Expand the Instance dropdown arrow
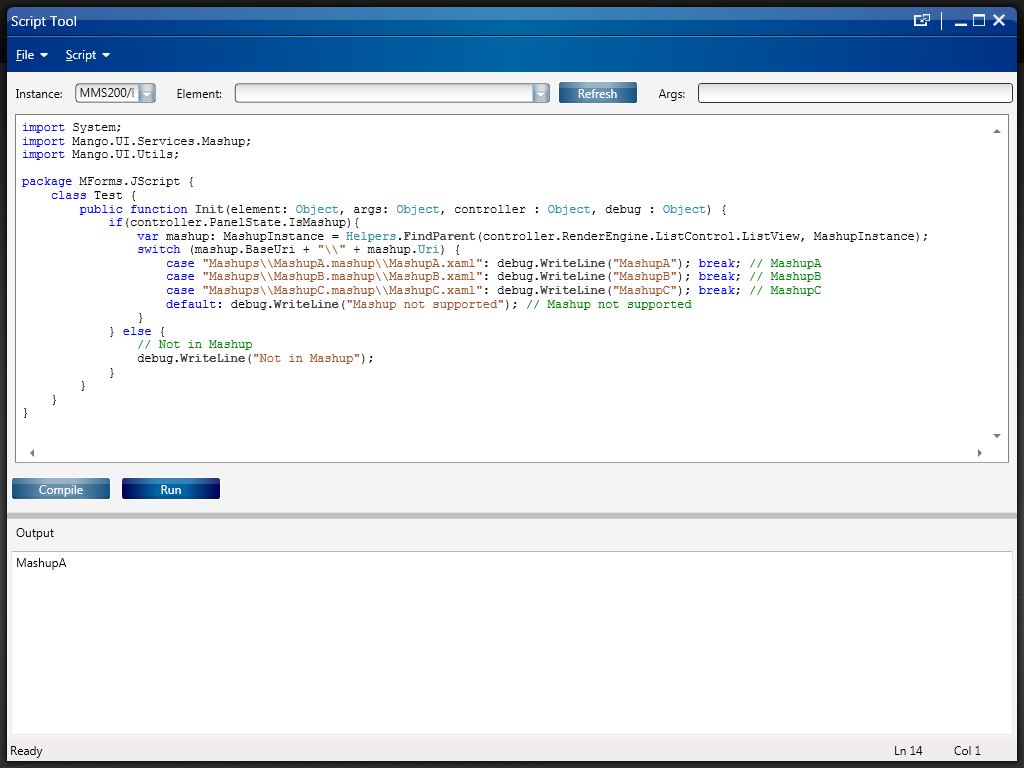 [x=147, y=93]
